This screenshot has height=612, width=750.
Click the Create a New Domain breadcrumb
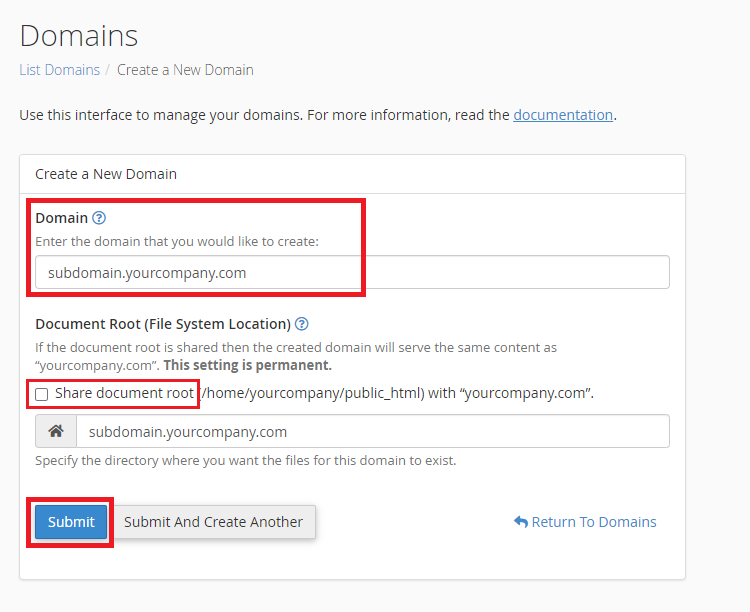point(185,70)
